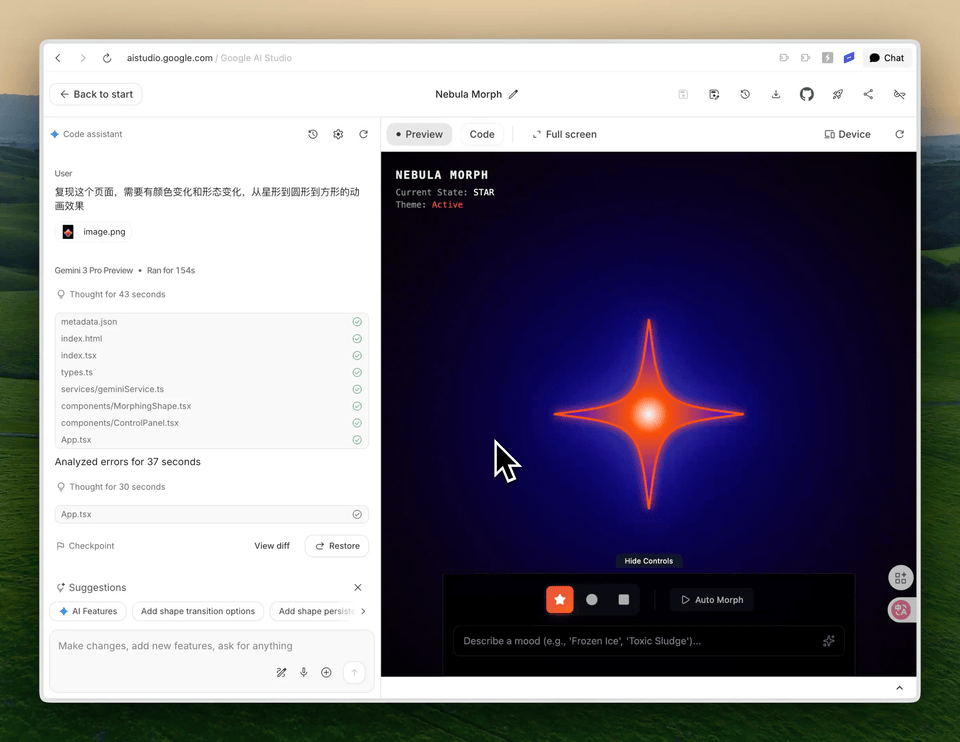This screenshot has width=960, height=742.
Task: Reveal more suggestion chips via chevron
Action: [x=362, y=611]
